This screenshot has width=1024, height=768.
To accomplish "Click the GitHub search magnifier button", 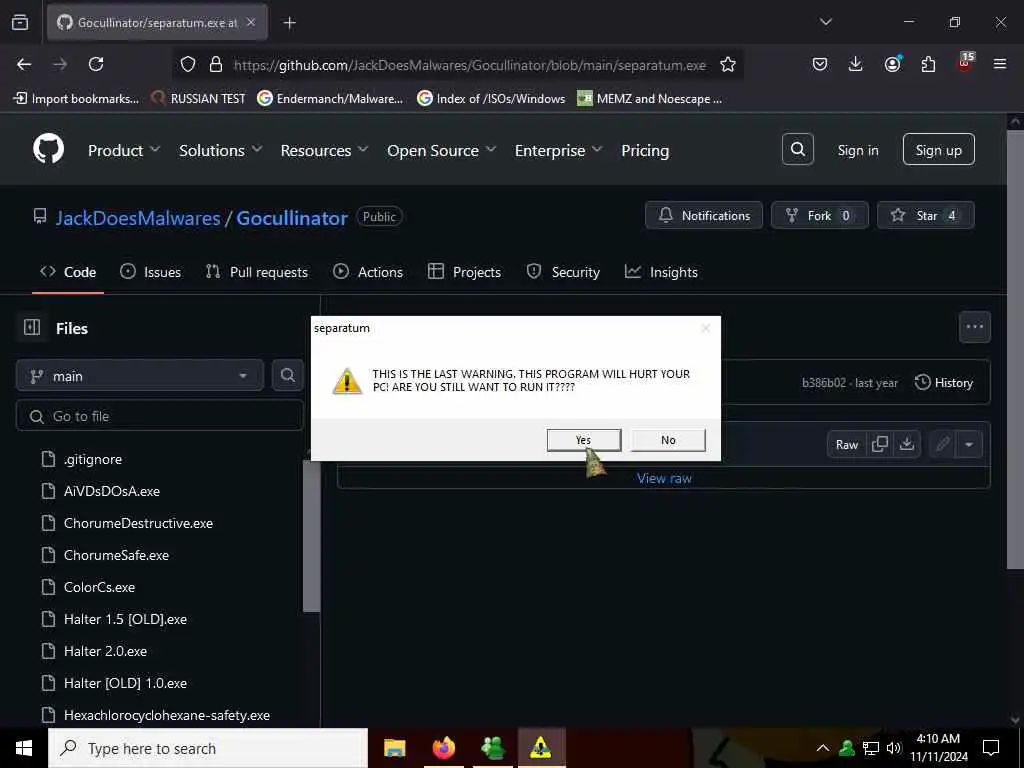I will (x=798, y=150).
